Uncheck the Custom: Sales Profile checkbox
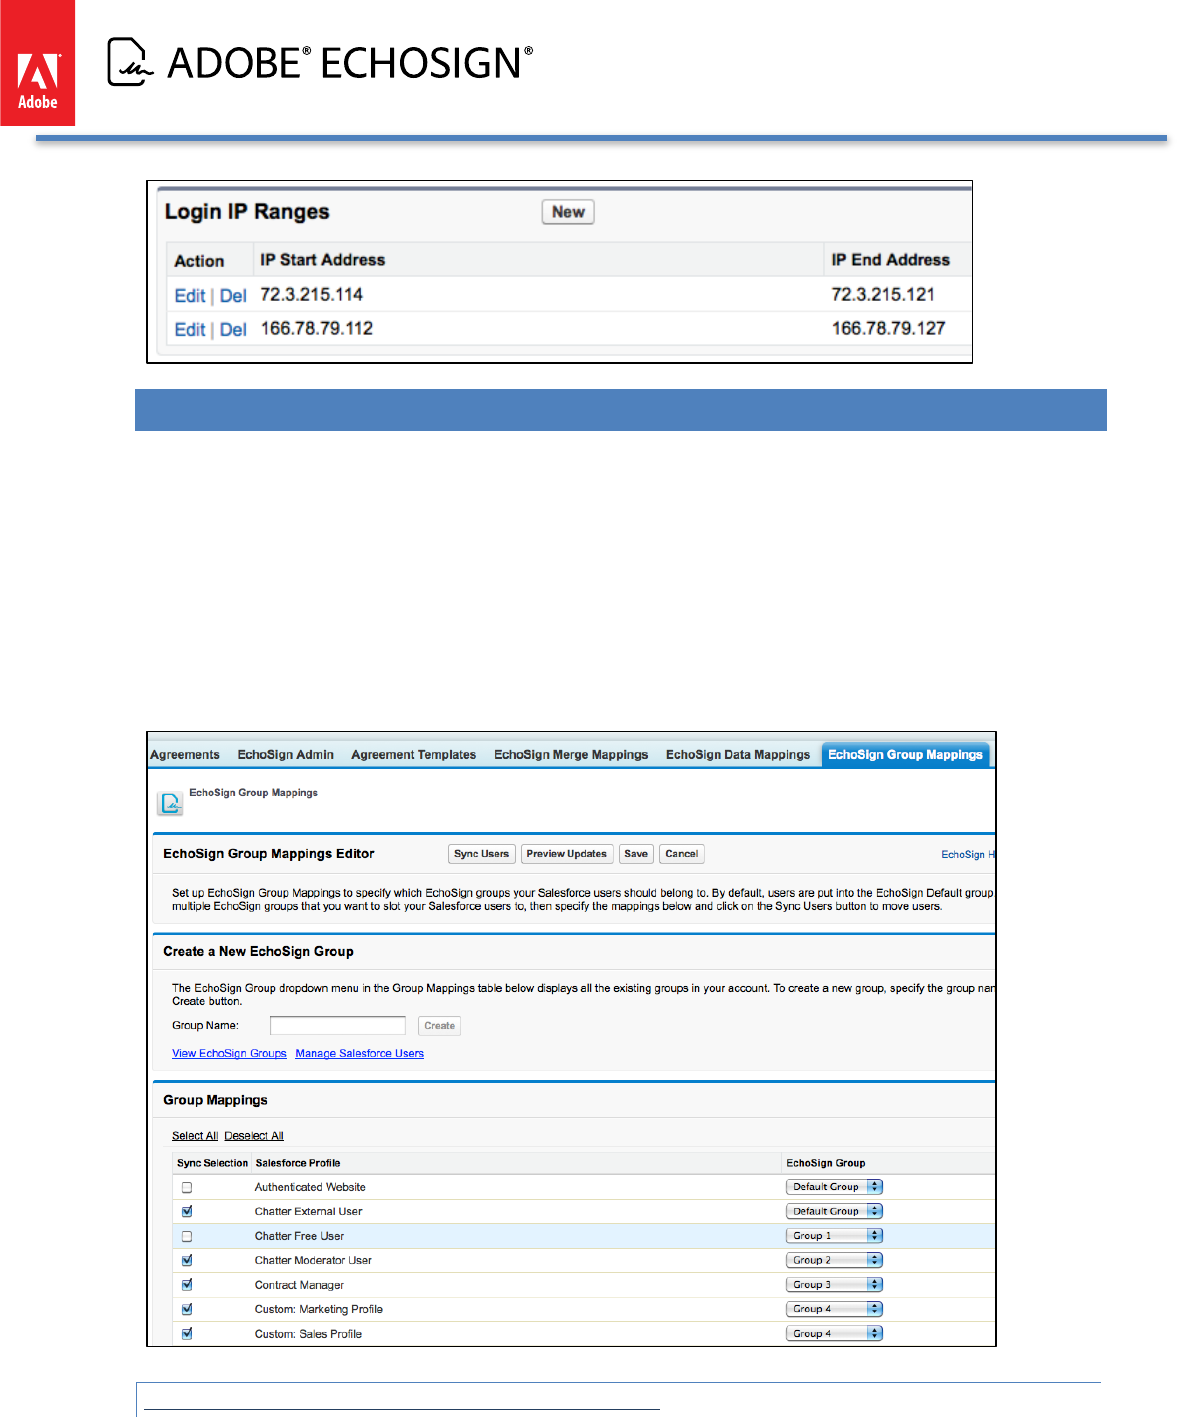 point(187,1334)
